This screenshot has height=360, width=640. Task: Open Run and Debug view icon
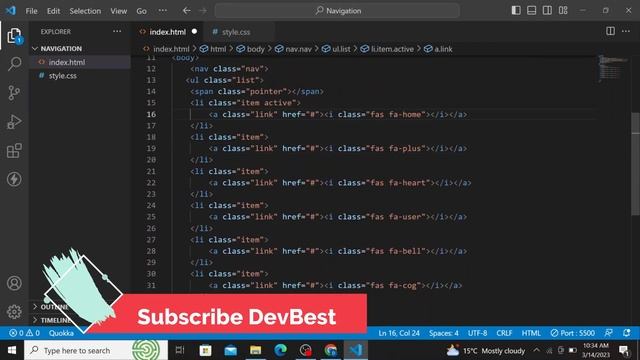(14, 122)
